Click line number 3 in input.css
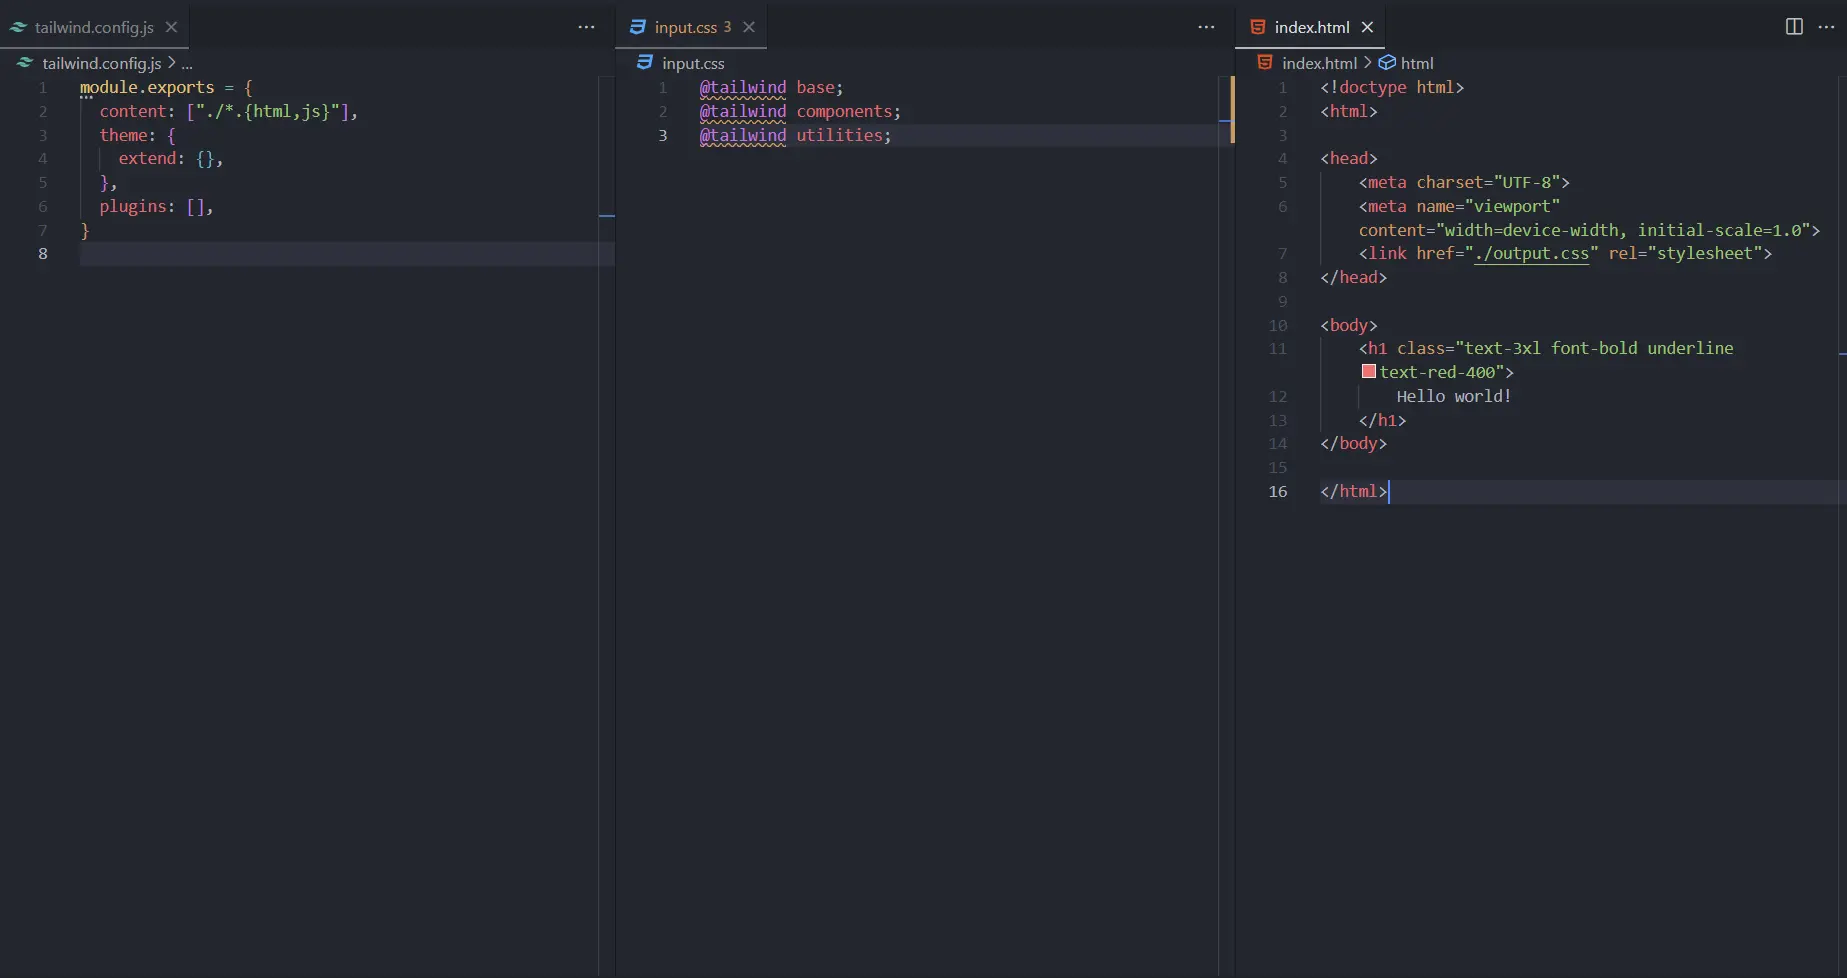 [x=663, y=135]
